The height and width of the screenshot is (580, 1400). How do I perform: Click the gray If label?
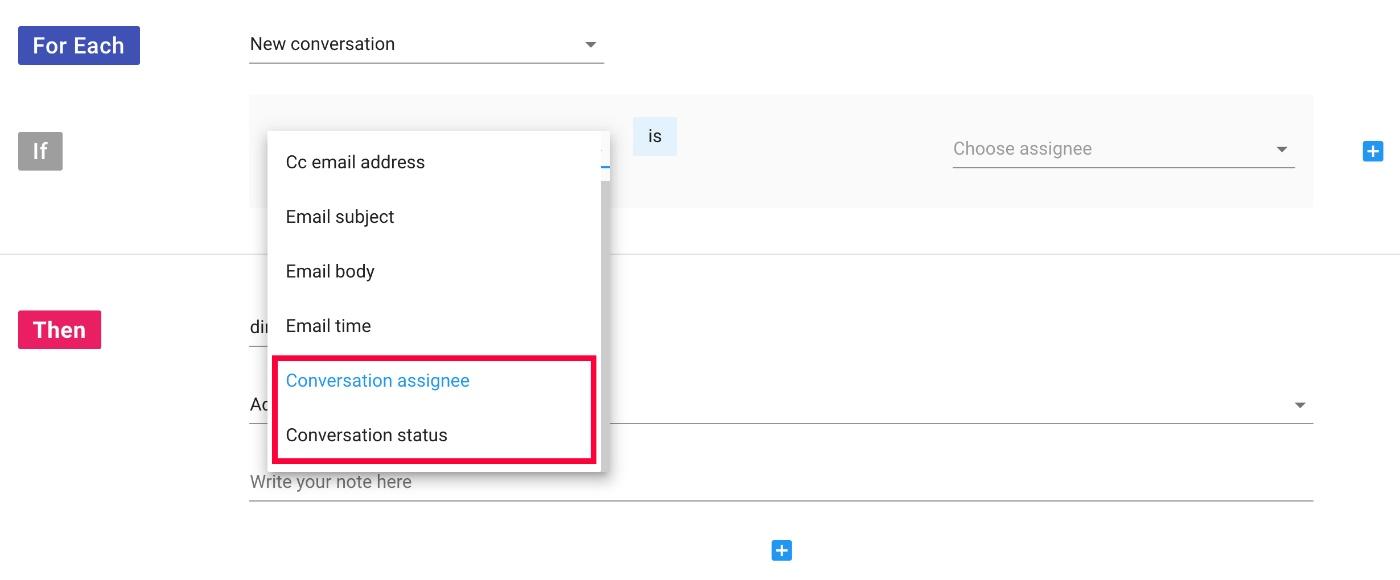pyautogui.click(x=40, y=151)
